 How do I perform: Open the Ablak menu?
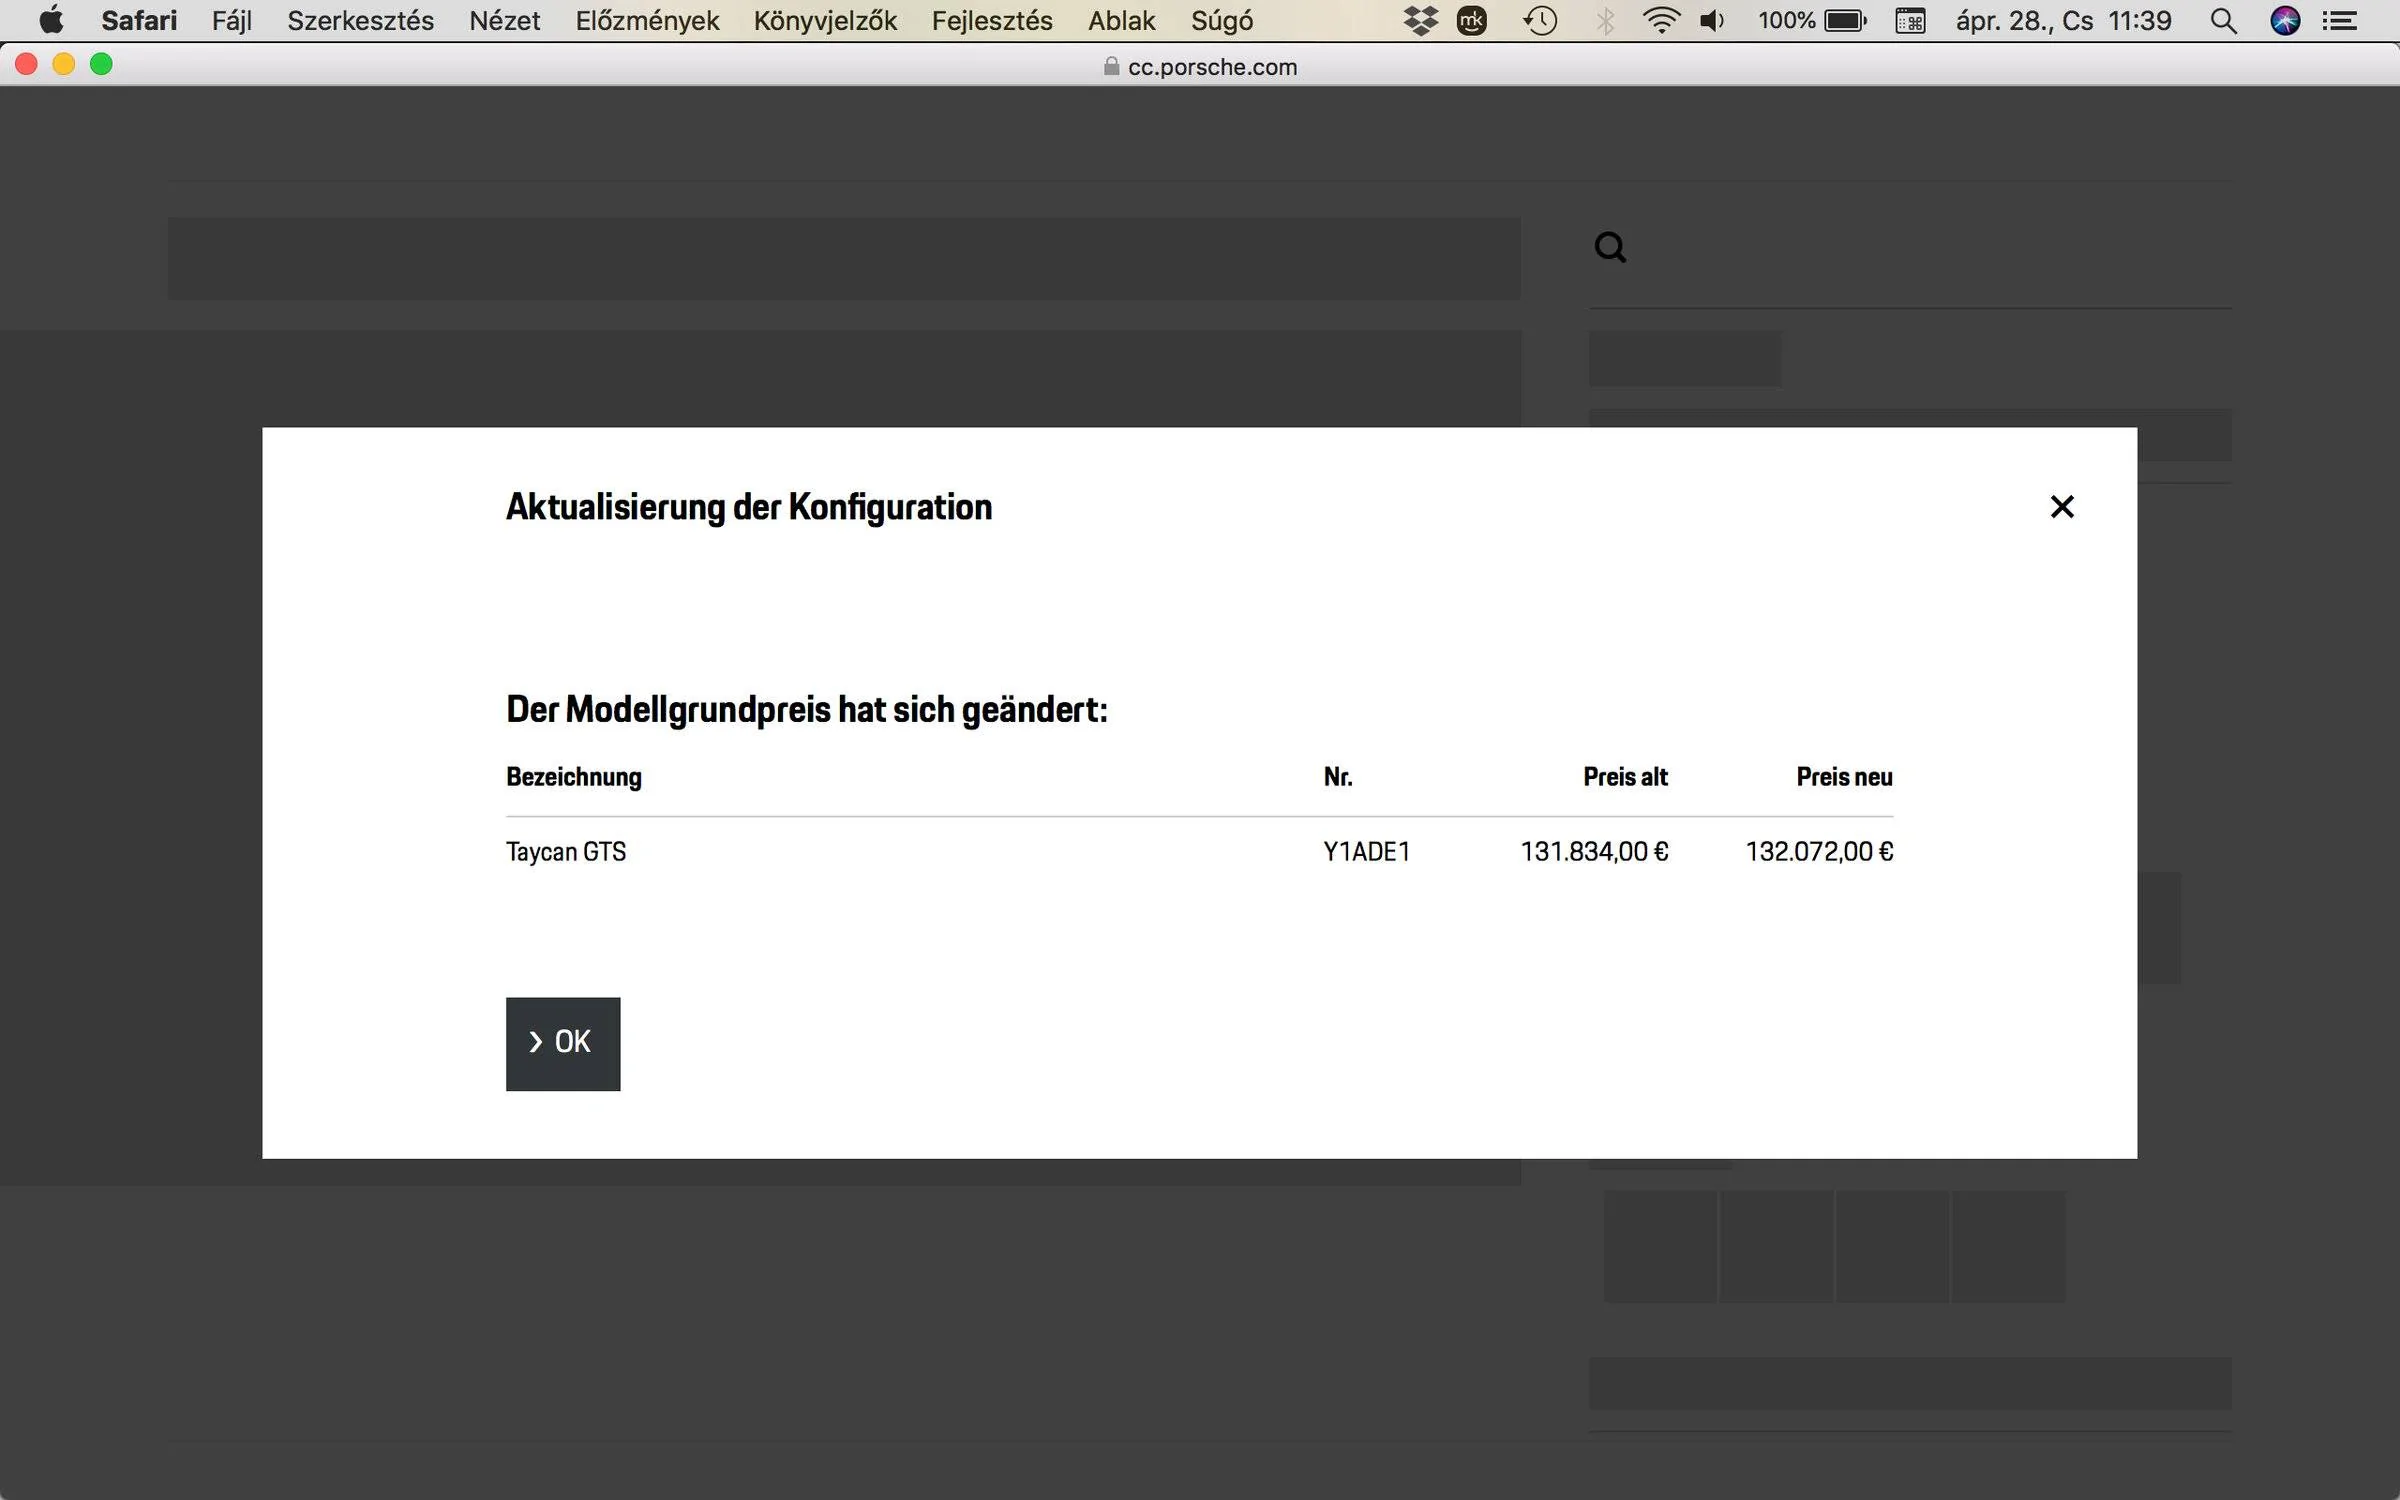coord(1122,21)
